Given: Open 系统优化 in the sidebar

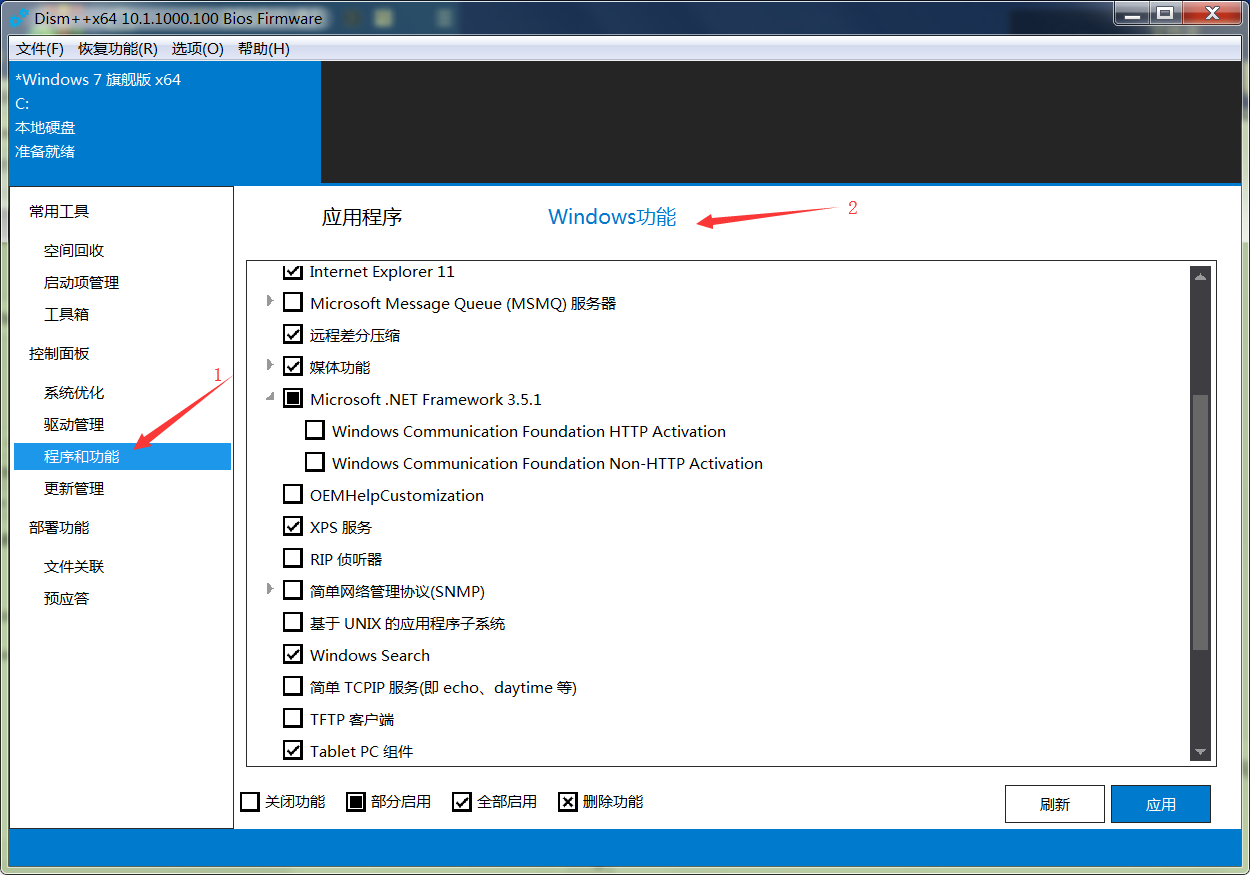Looking at the screenshot, I should point(74,393).
